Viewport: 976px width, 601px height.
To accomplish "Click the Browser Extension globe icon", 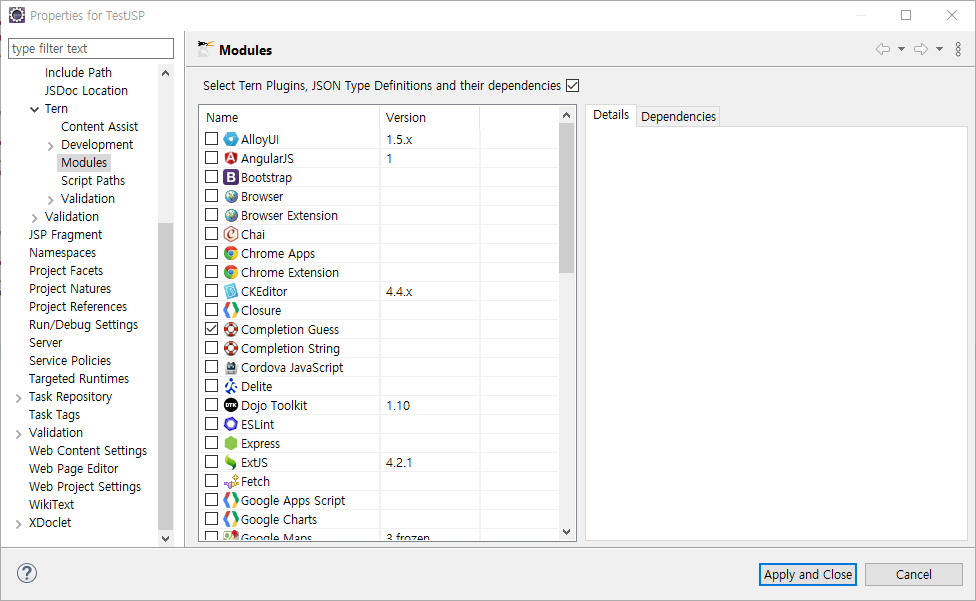I will click(231, 215).
